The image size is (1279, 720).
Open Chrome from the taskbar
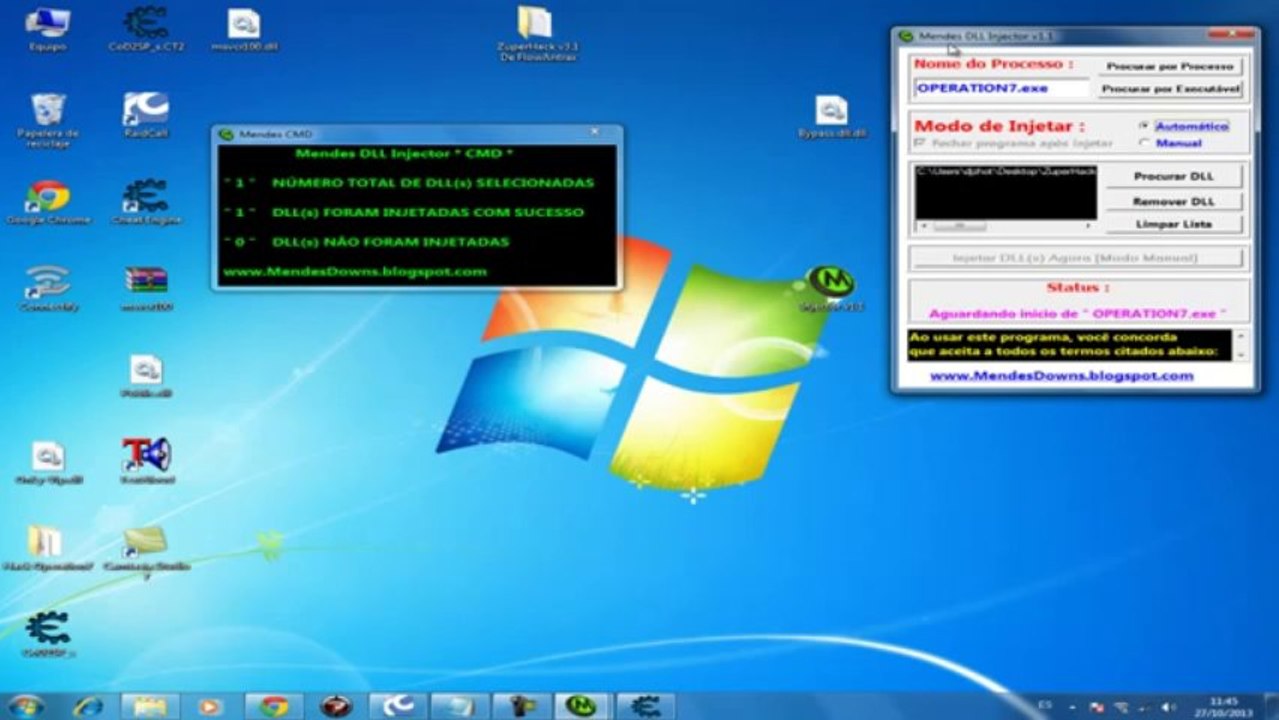coord(273,706)
